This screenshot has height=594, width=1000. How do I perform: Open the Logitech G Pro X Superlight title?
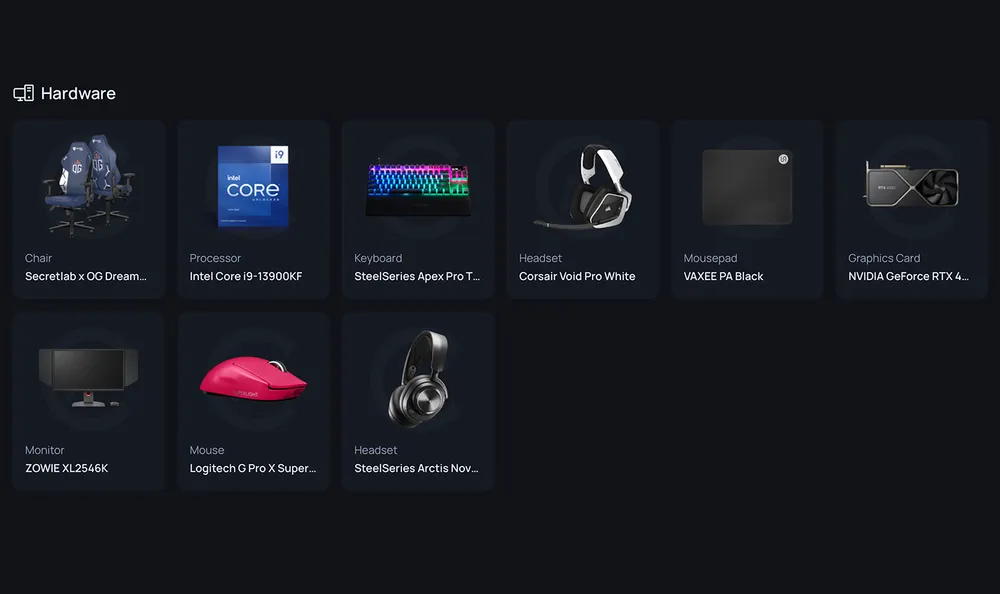coord(253,468)
